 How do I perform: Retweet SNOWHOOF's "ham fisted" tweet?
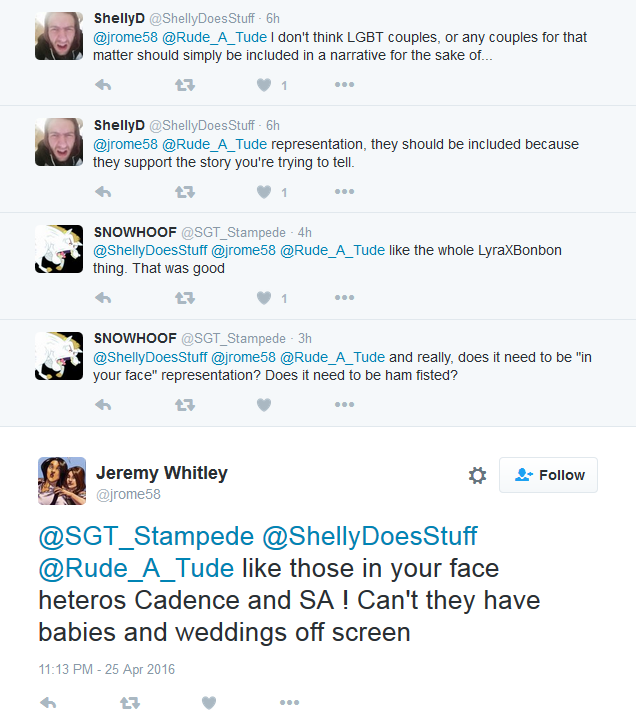pyautogui.click(x=184, y=404)
